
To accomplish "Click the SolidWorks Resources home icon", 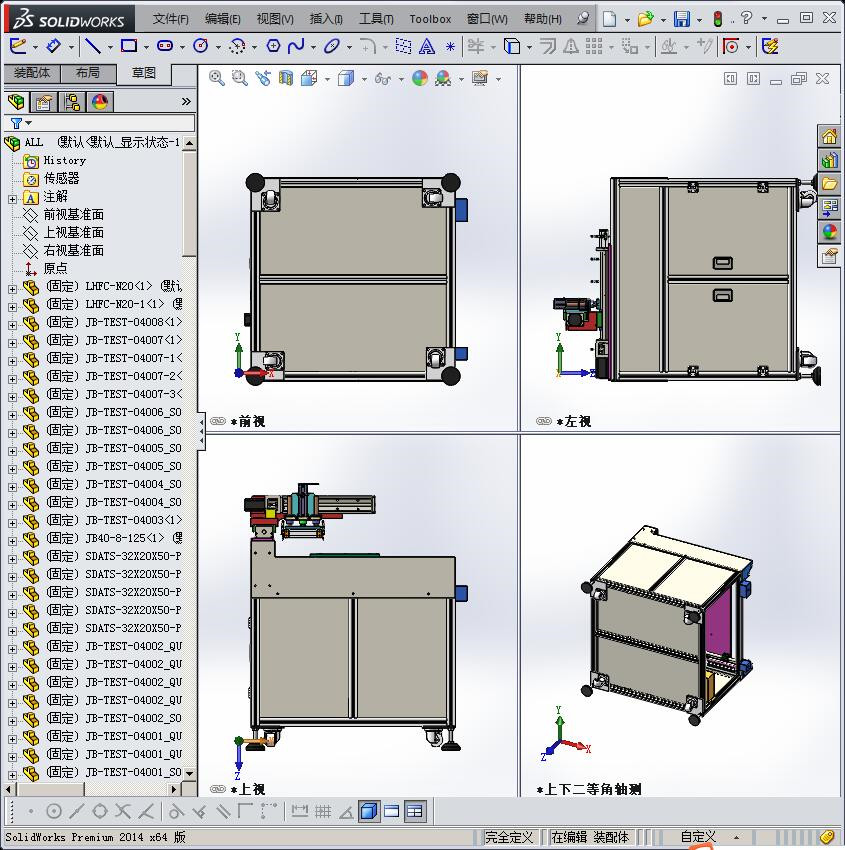I will click(829, 137).
